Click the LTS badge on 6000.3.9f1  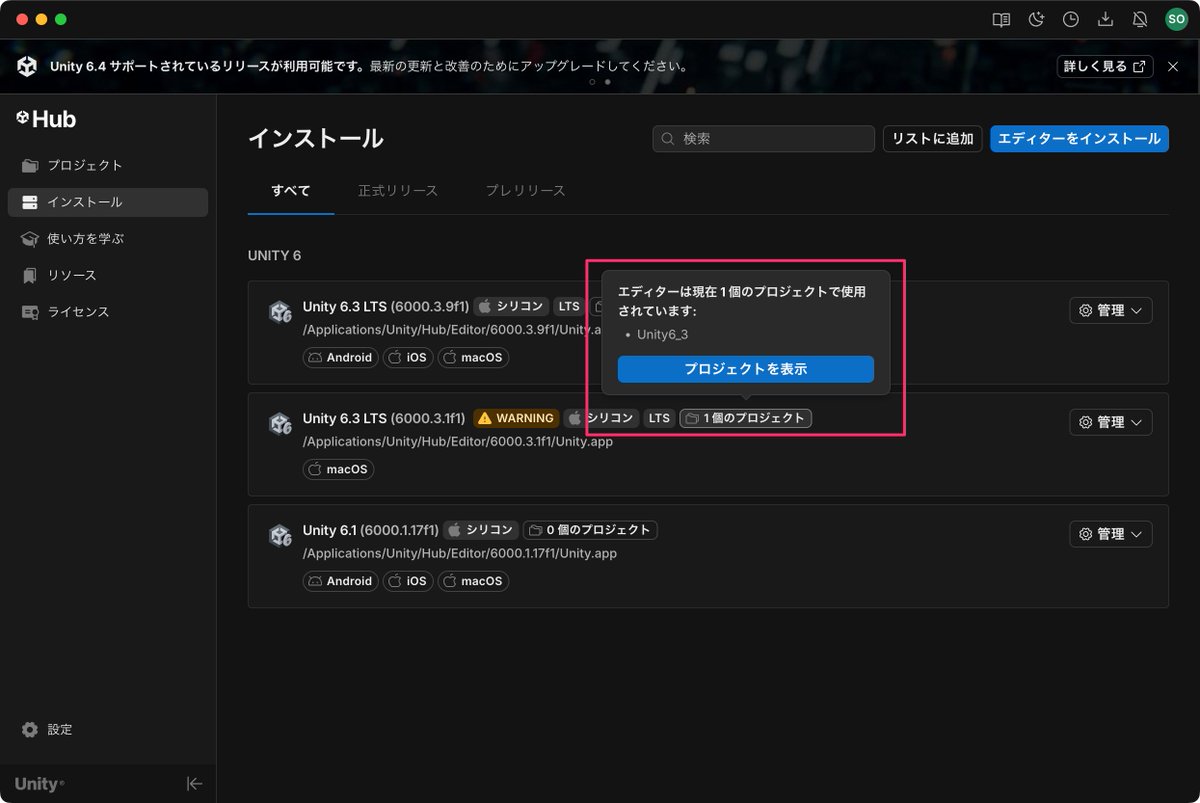point(569,306)
